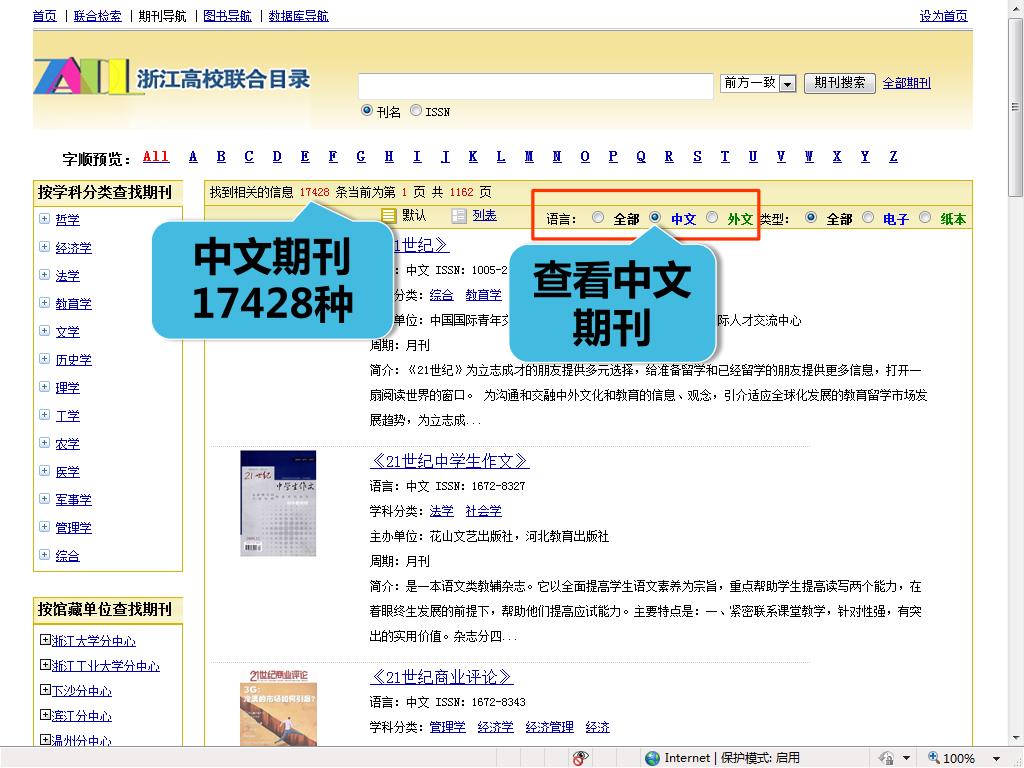Open subject link 社会学 under 21世纪中学生作文

483,511
